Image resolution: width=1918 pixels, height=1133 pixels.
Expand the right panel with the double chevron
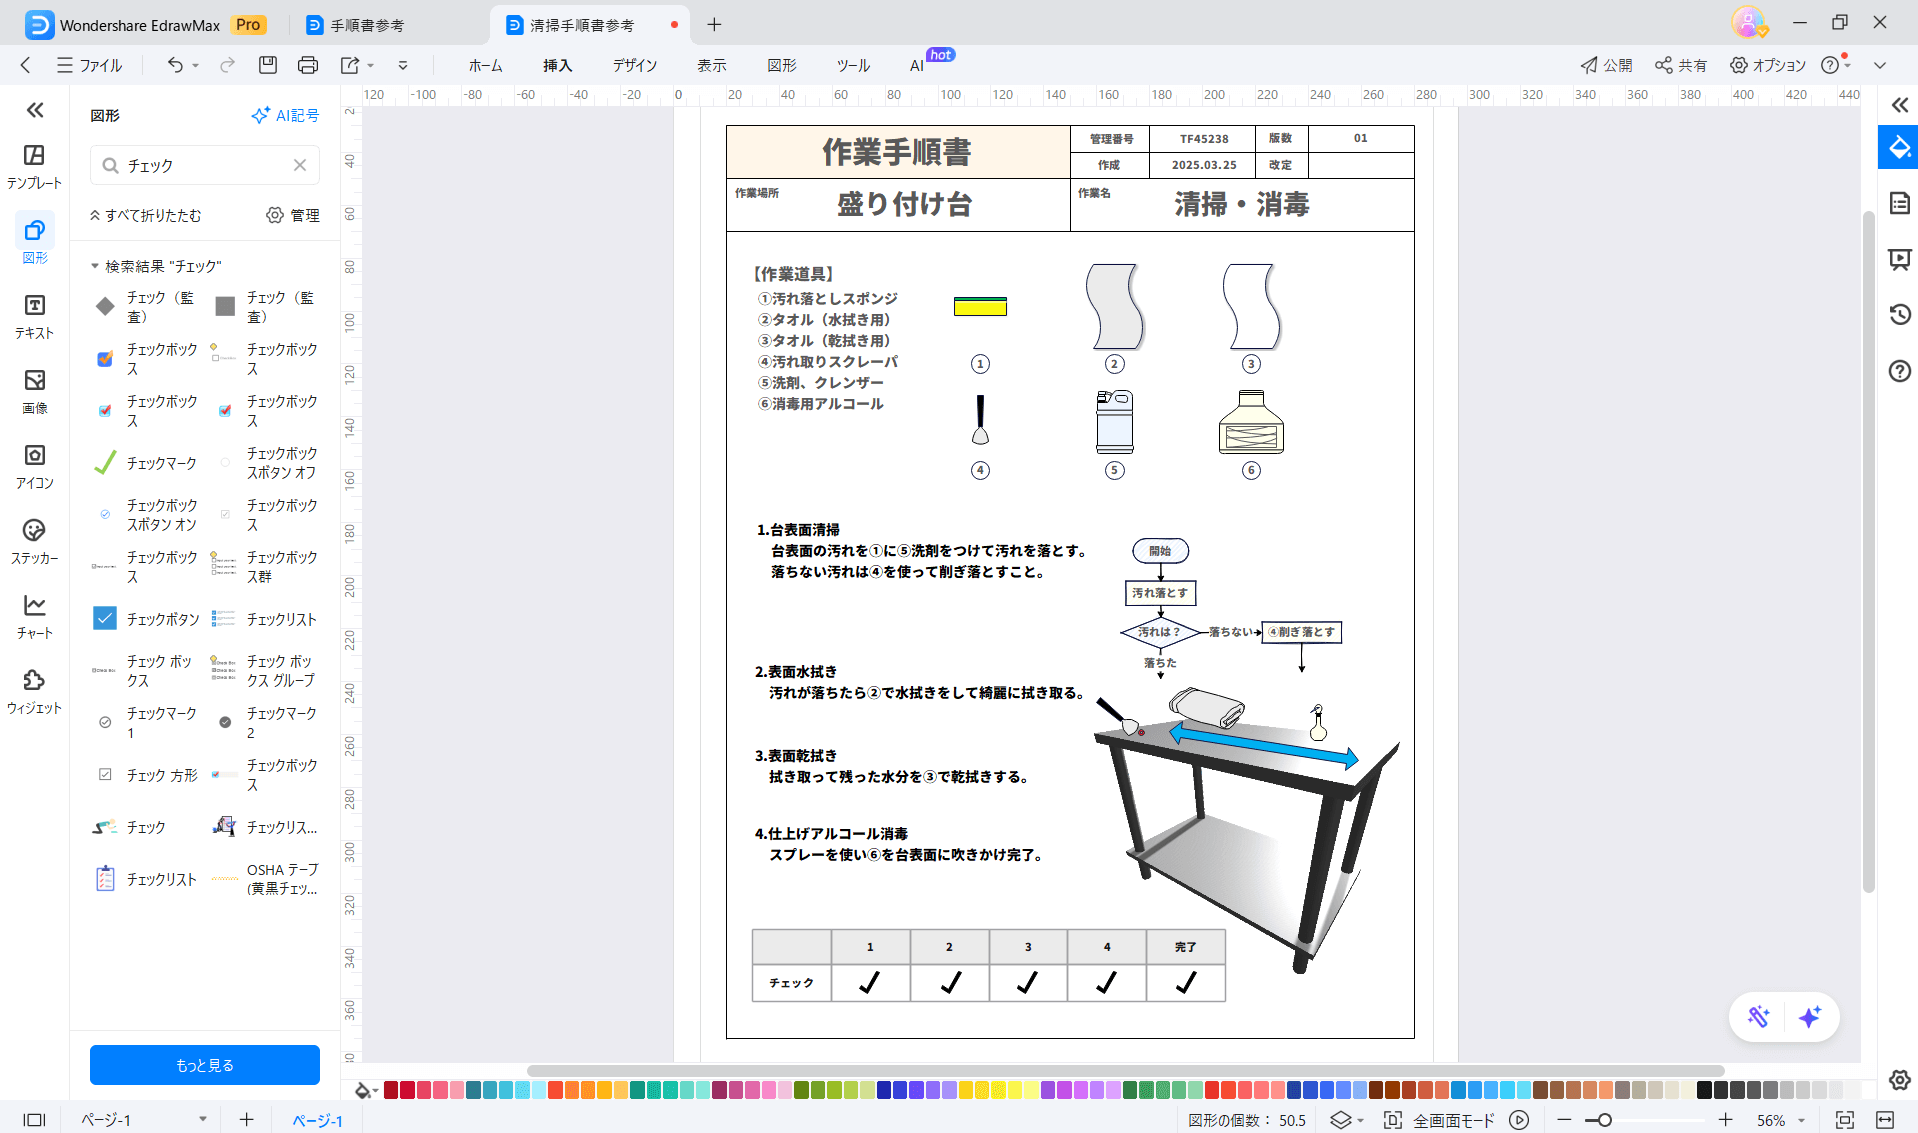click(x=1899, y=105)
